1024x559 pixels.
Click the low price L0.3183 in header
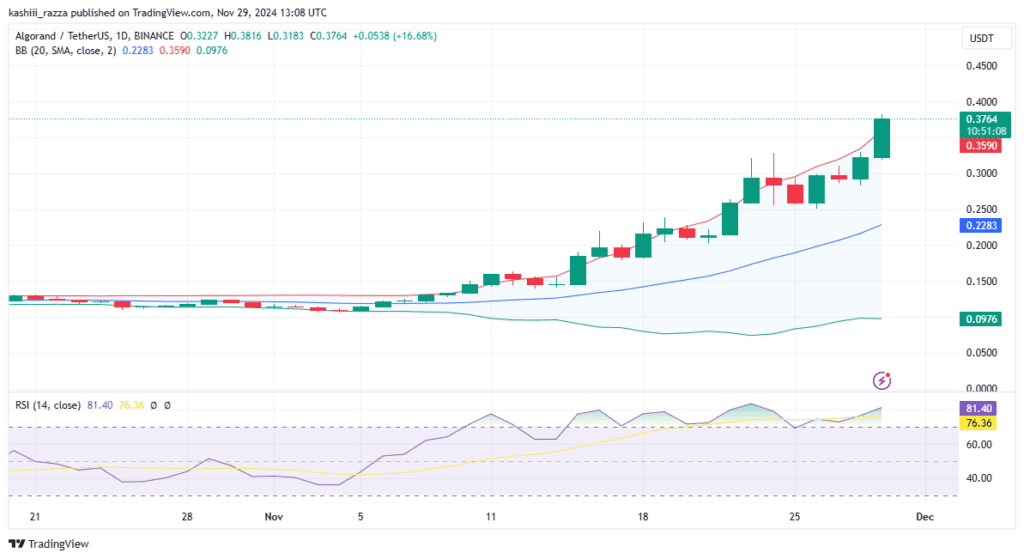[286, 36]
